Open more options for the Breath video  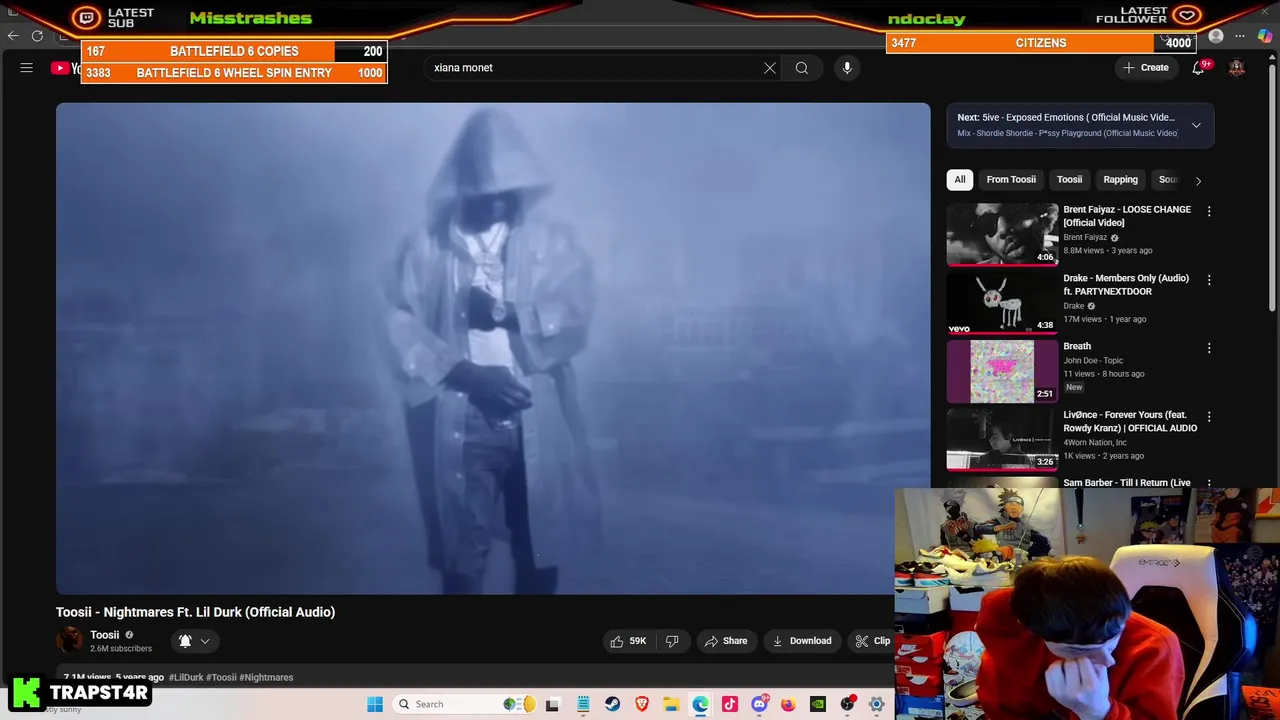(1209, 348)
